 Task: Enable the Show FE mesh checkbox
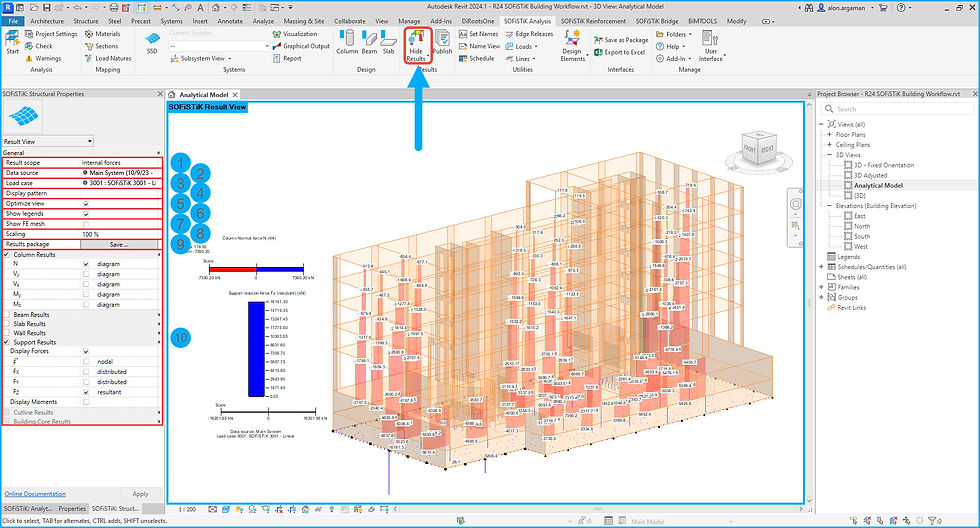click(86, 224)
